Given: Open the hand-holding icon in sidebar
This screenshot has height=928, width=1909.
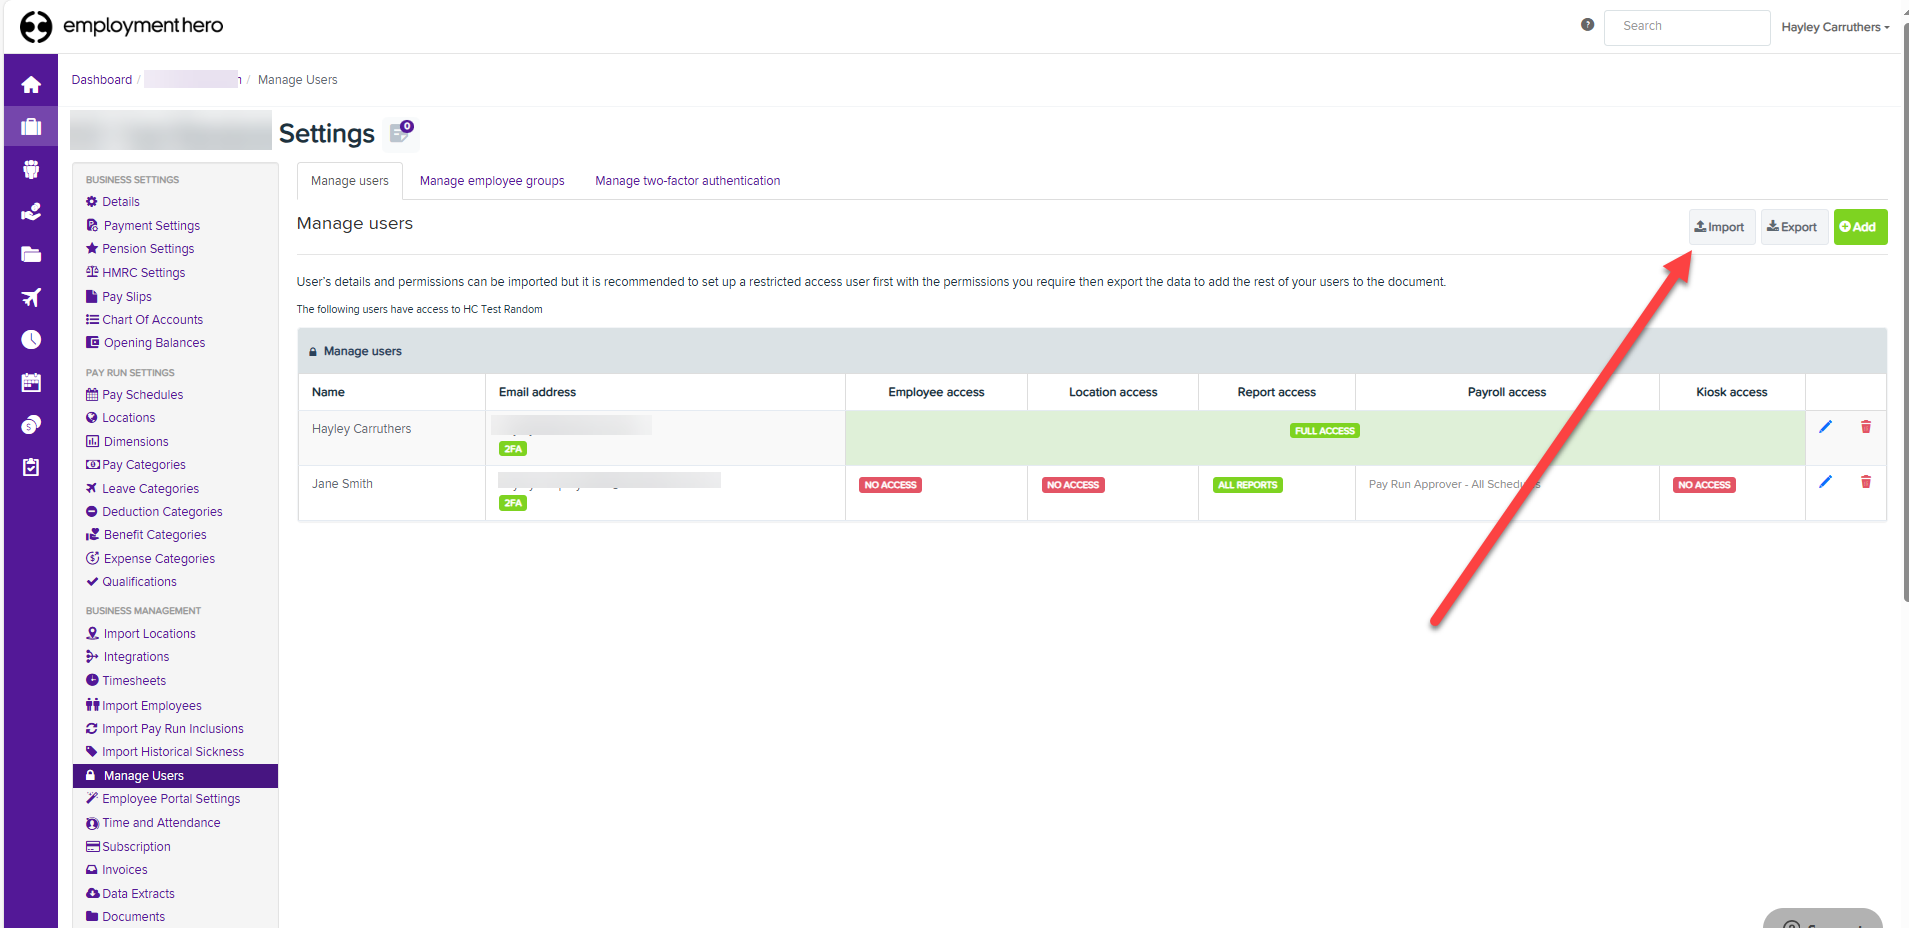Looking at the screenshot, I should coord(31,212).
